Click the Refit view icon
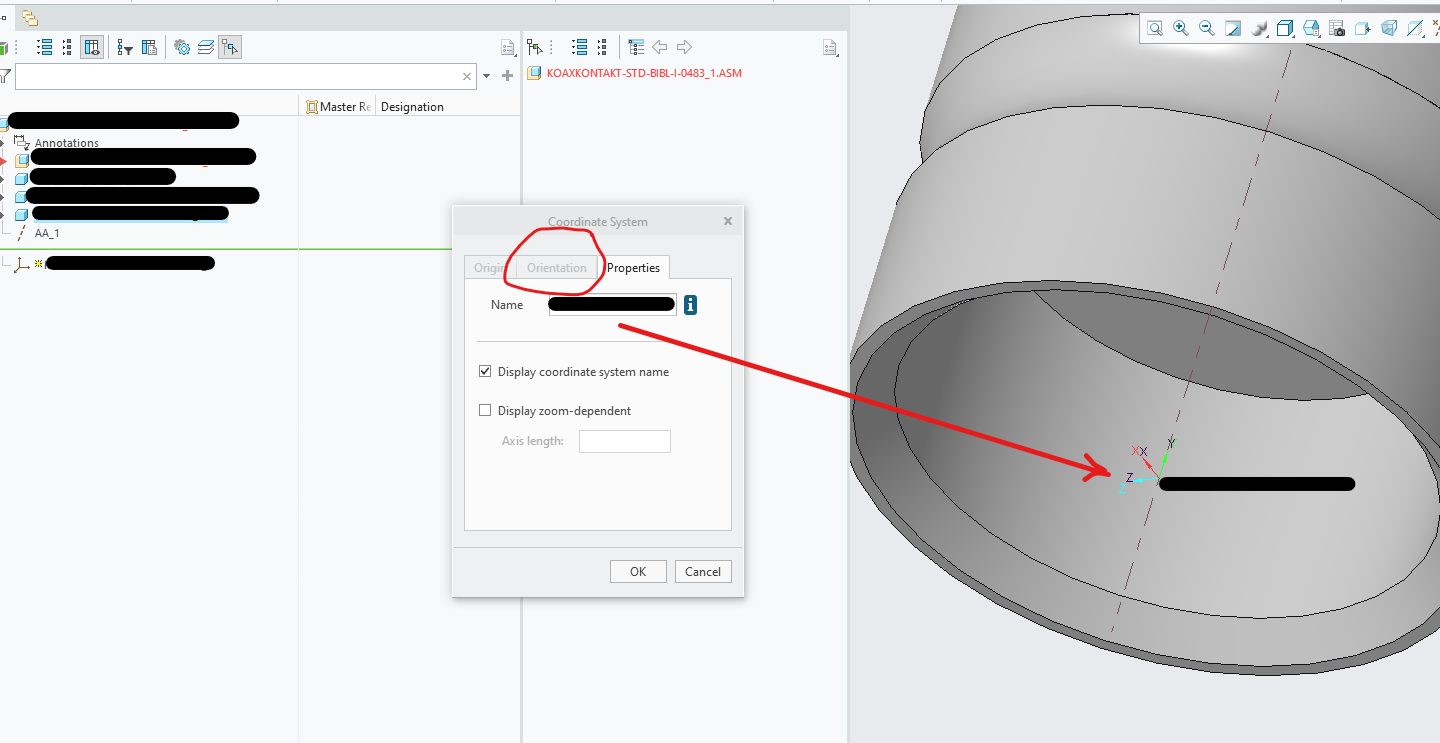The image size is (1440, 743). click(1155, 29)
